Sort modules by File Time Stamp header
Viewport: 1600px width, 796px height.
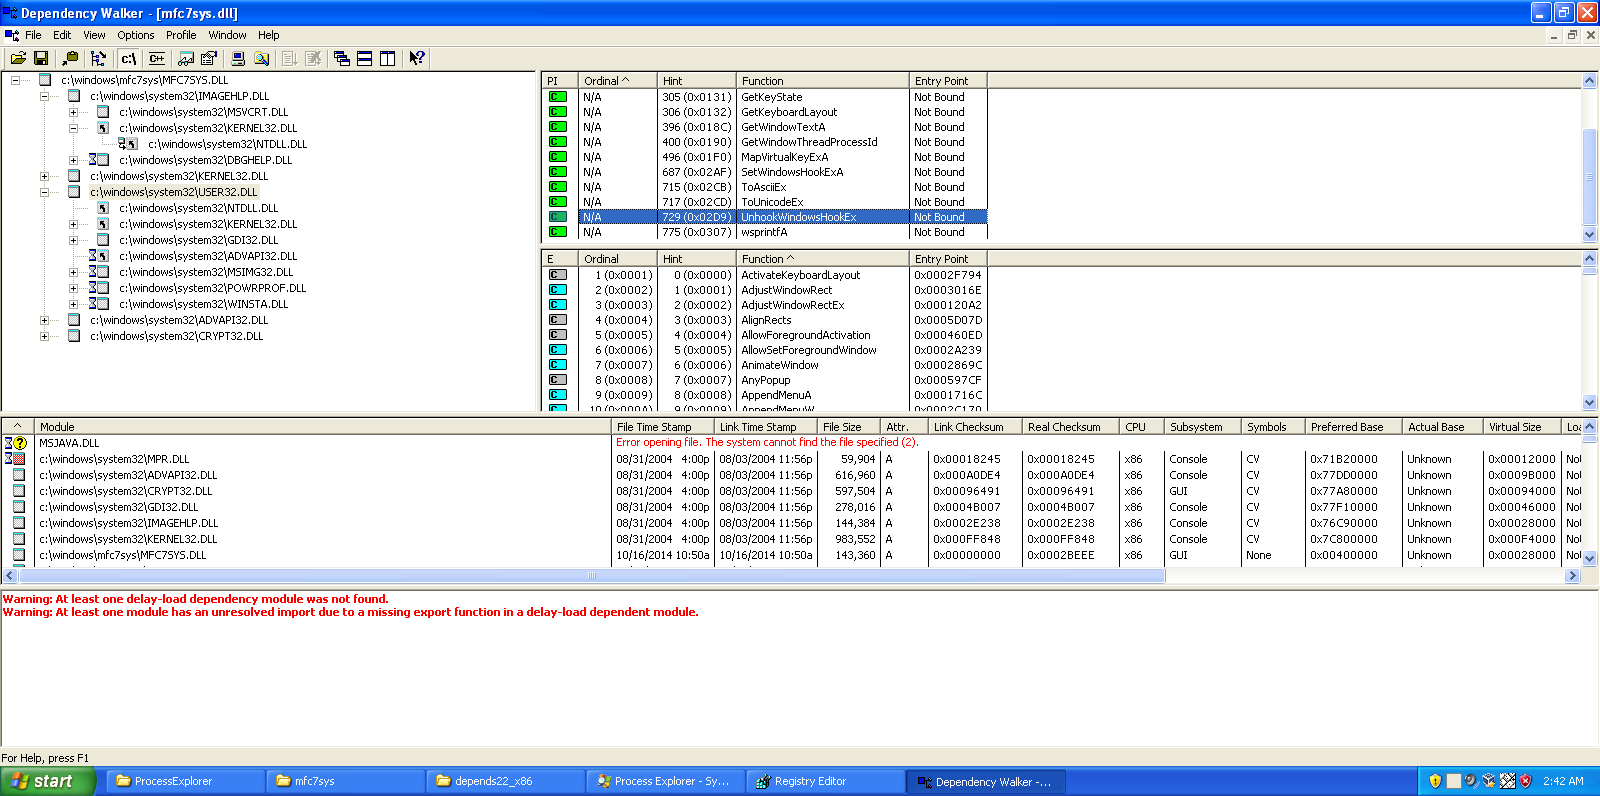click(x=662, y=427)
